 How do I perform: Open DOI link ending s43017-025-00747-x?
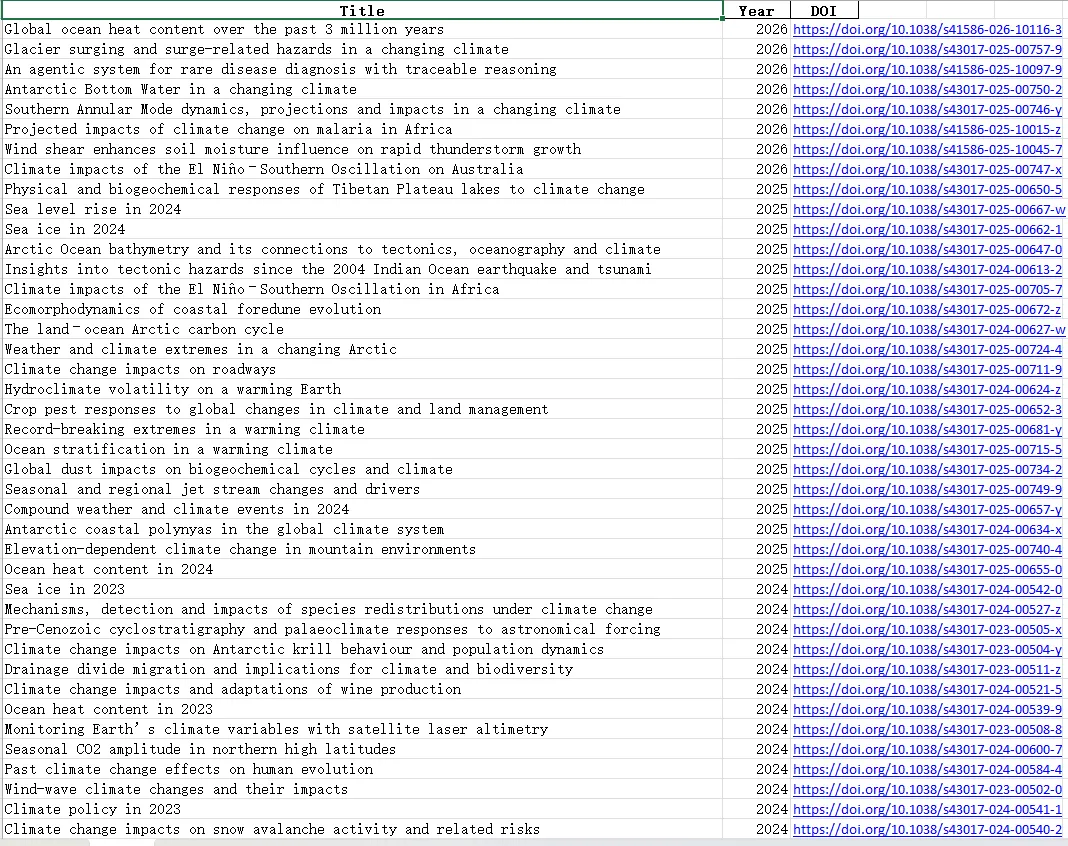pos(927,170)
